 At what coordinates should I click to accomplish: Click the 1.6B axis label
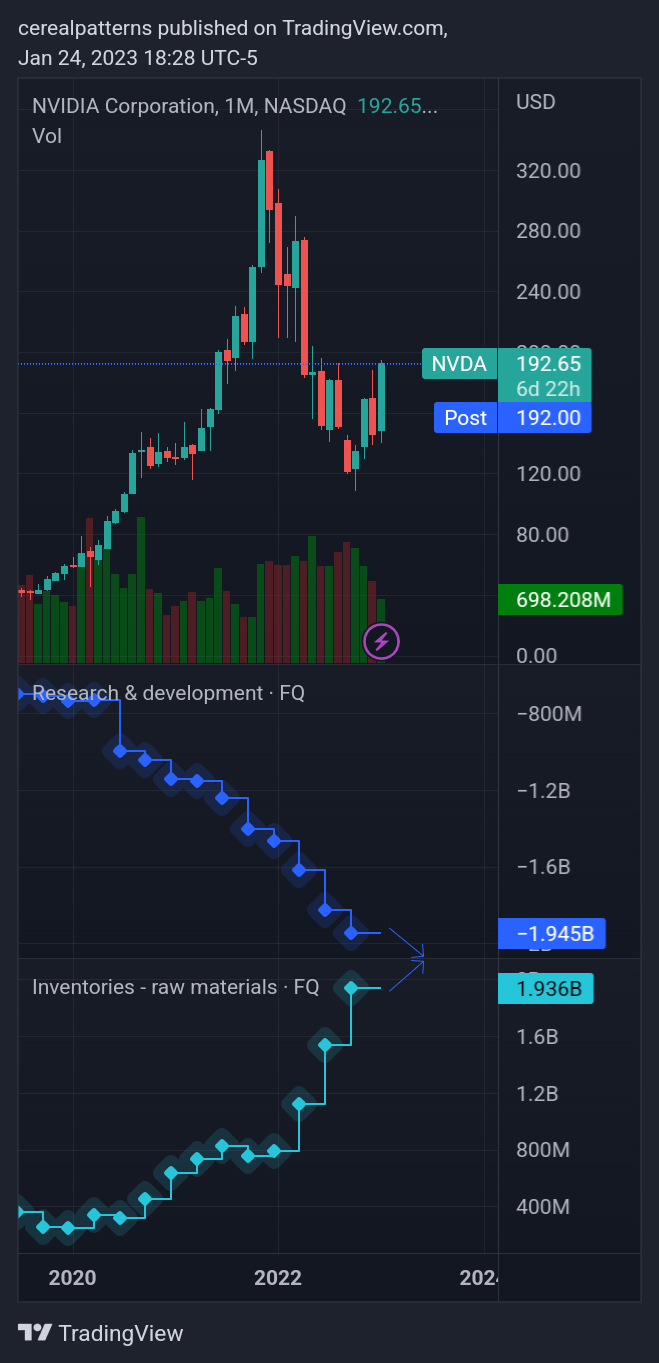[537, 1037]
